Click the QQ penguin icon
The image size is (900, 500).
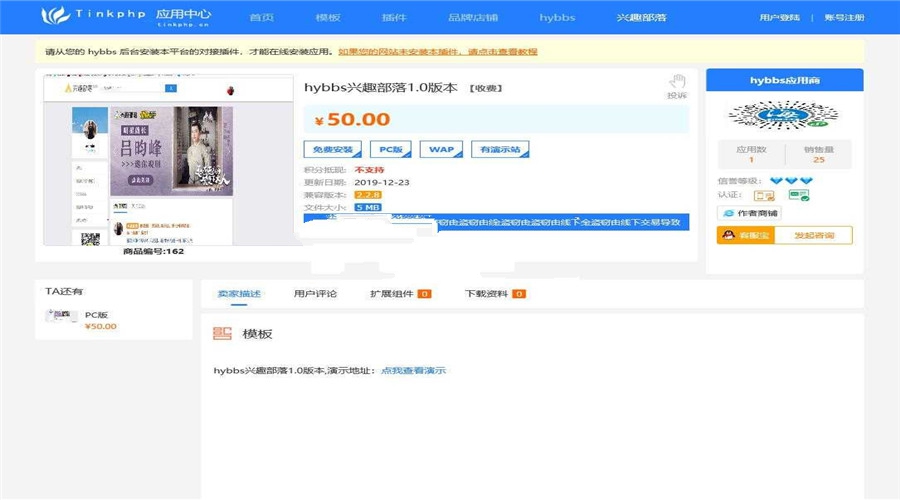coord(728,235)
